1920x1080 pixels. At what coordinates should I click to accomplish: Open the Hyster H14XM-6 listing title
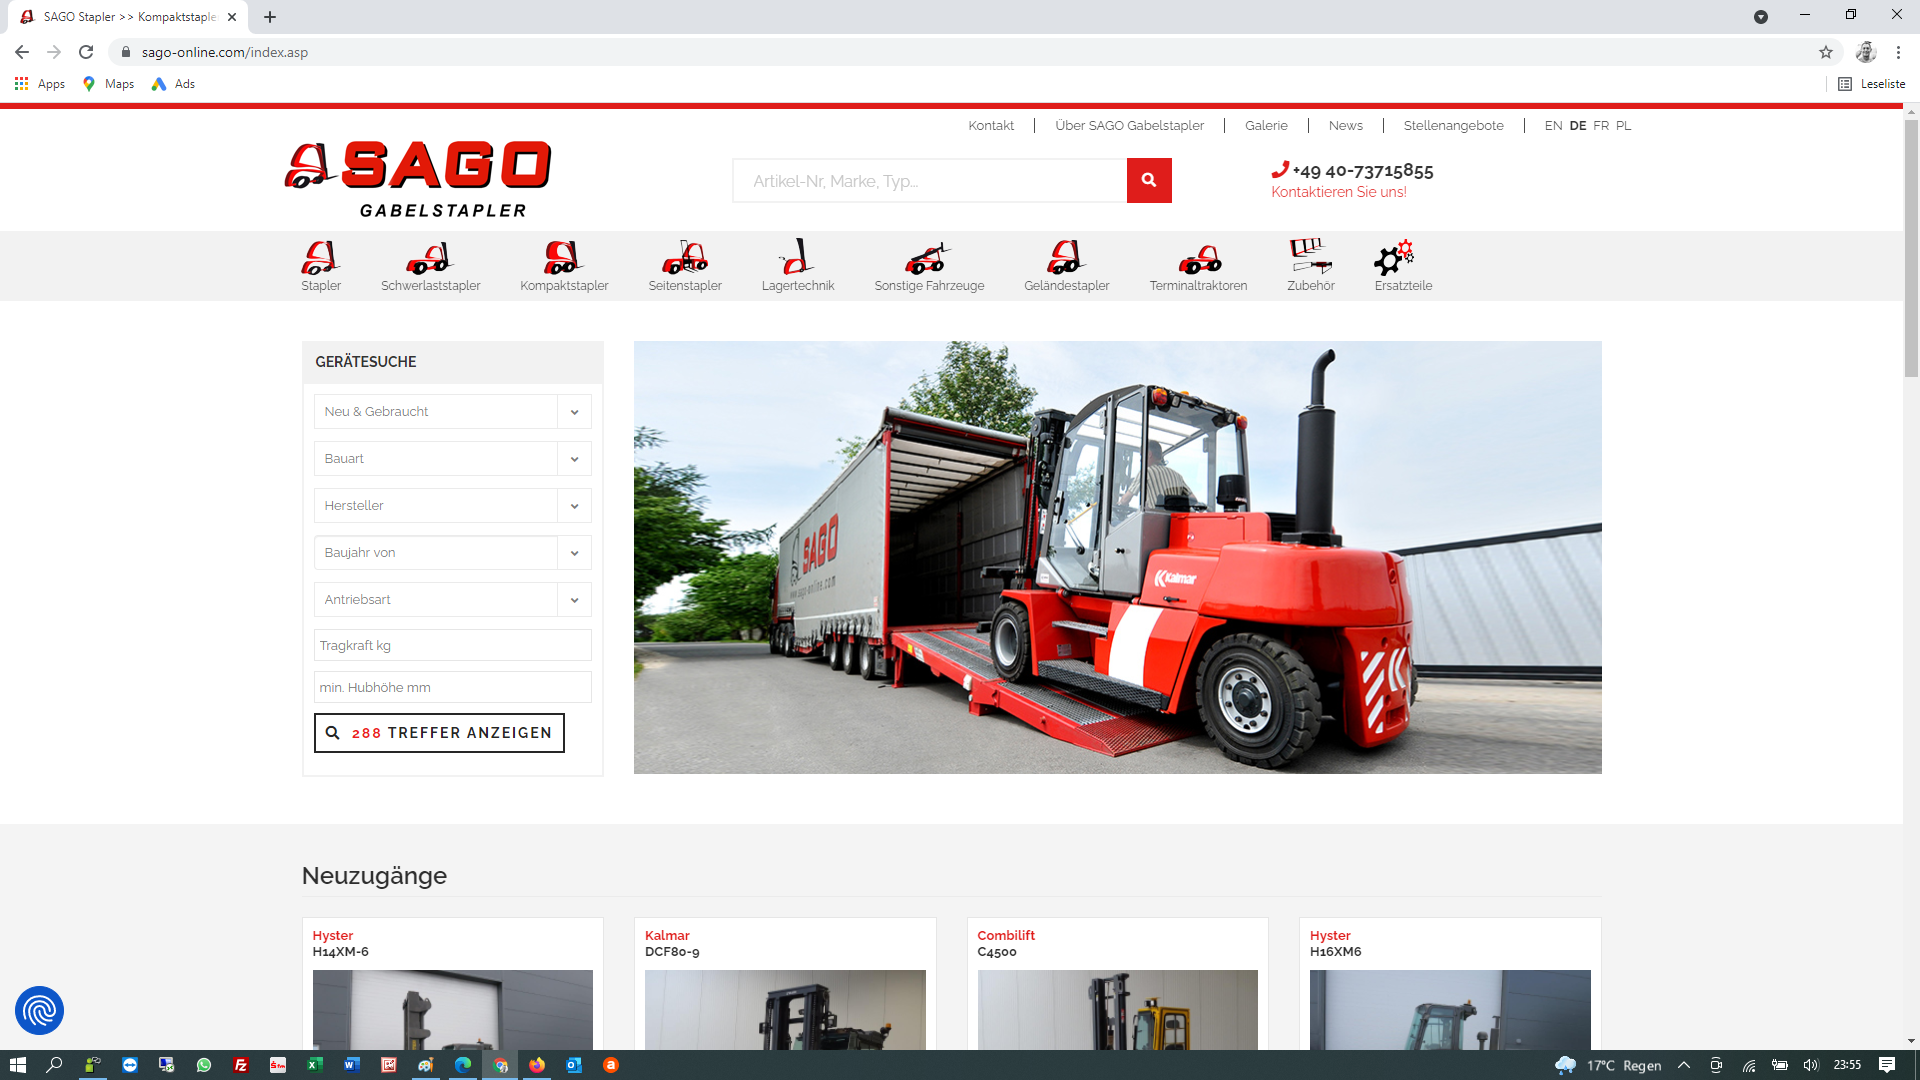340,943
